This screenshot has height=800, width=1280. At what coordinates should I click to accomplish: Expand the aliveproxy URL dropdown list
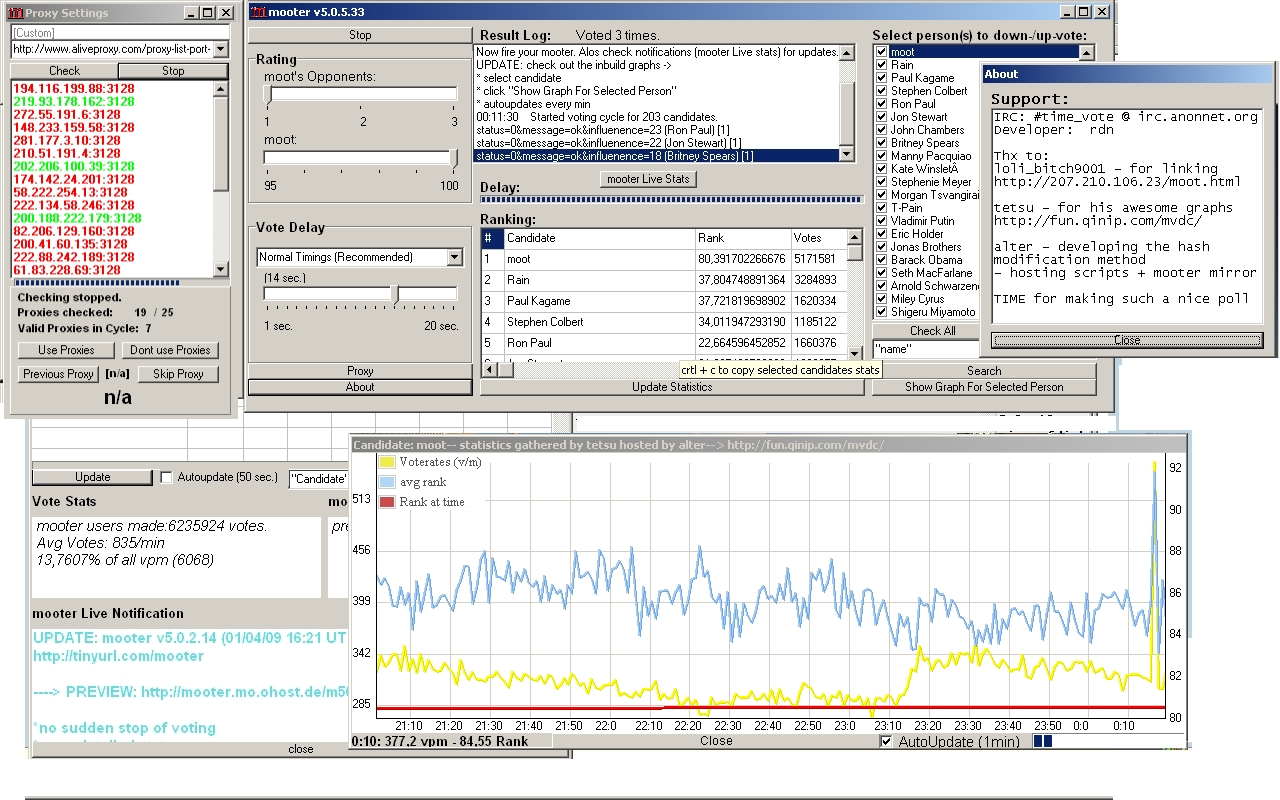pyautogui.click(x=221, y=49)
